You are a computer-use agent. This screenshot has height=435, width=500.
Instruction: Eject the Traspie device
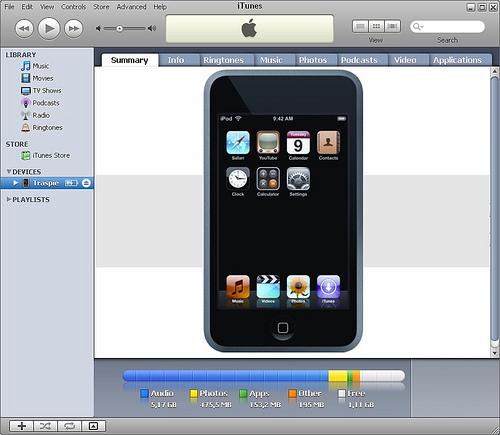coord(86,183)
